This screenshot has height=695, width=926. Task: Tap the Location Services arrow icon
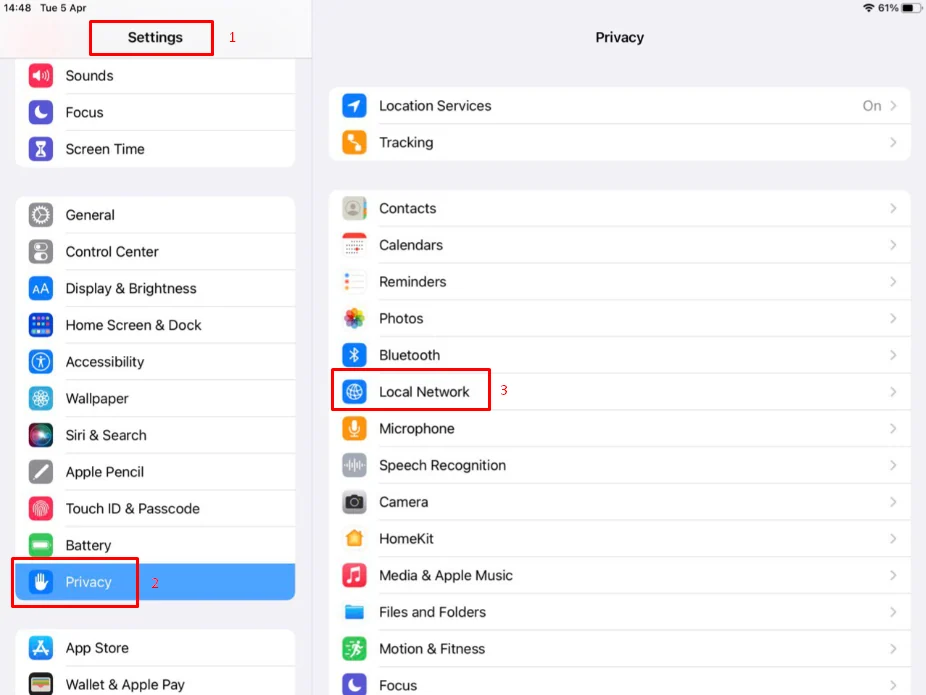(x=354, y=106)
